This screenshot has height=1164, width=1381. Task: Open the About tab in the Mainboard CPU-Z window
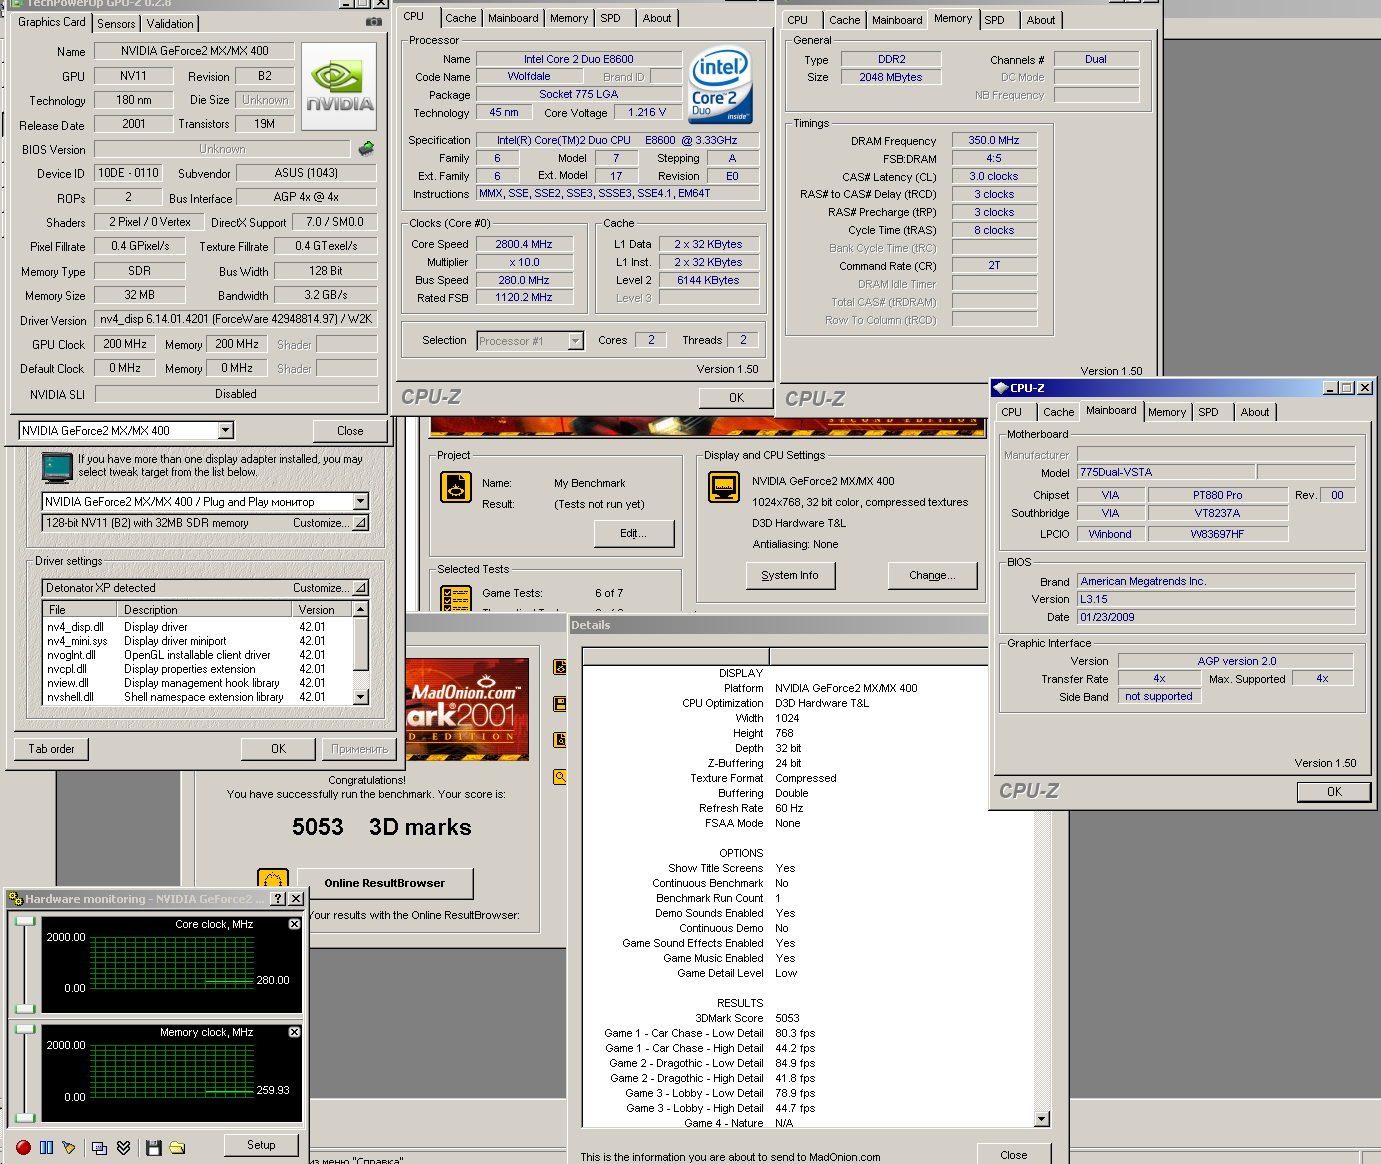(1255, 412)
